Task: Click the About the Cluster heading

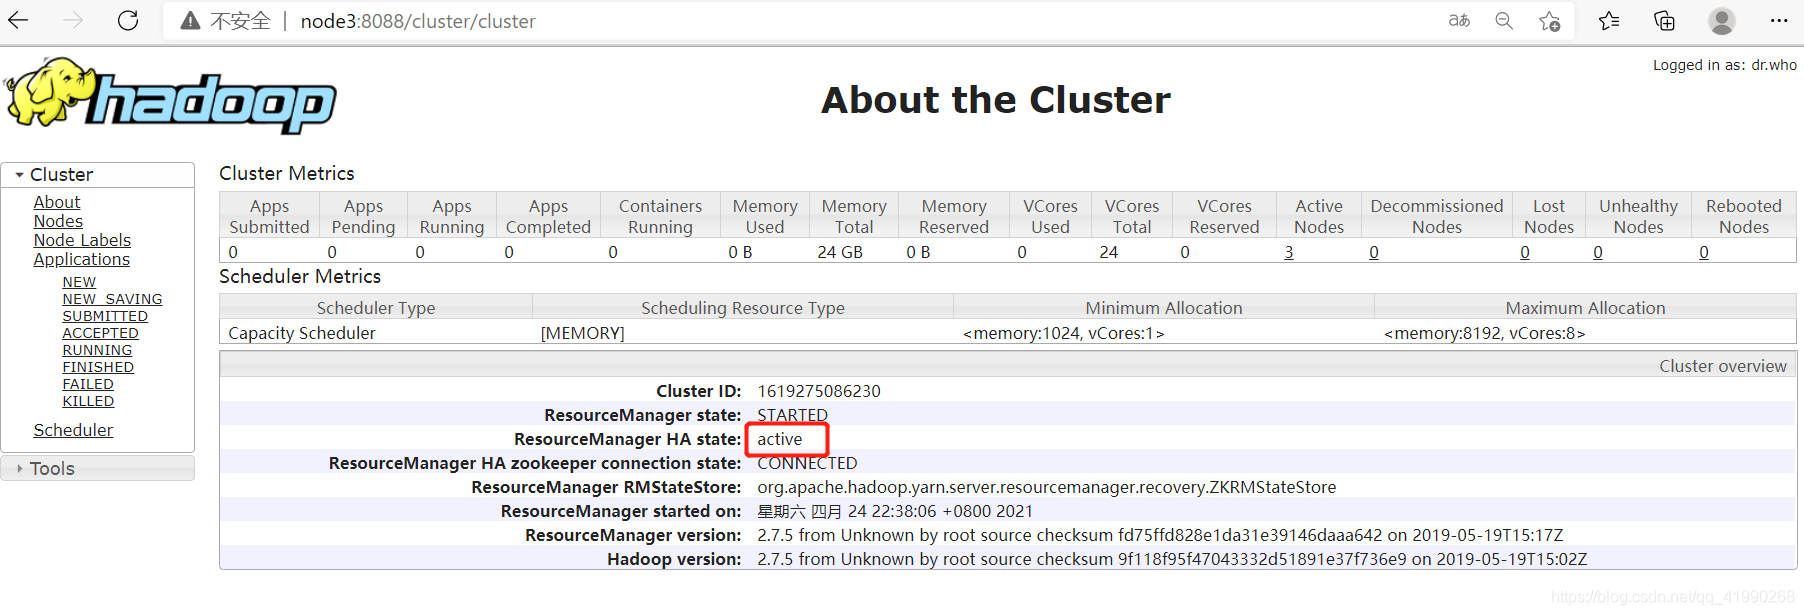Action: click(996, 100)
